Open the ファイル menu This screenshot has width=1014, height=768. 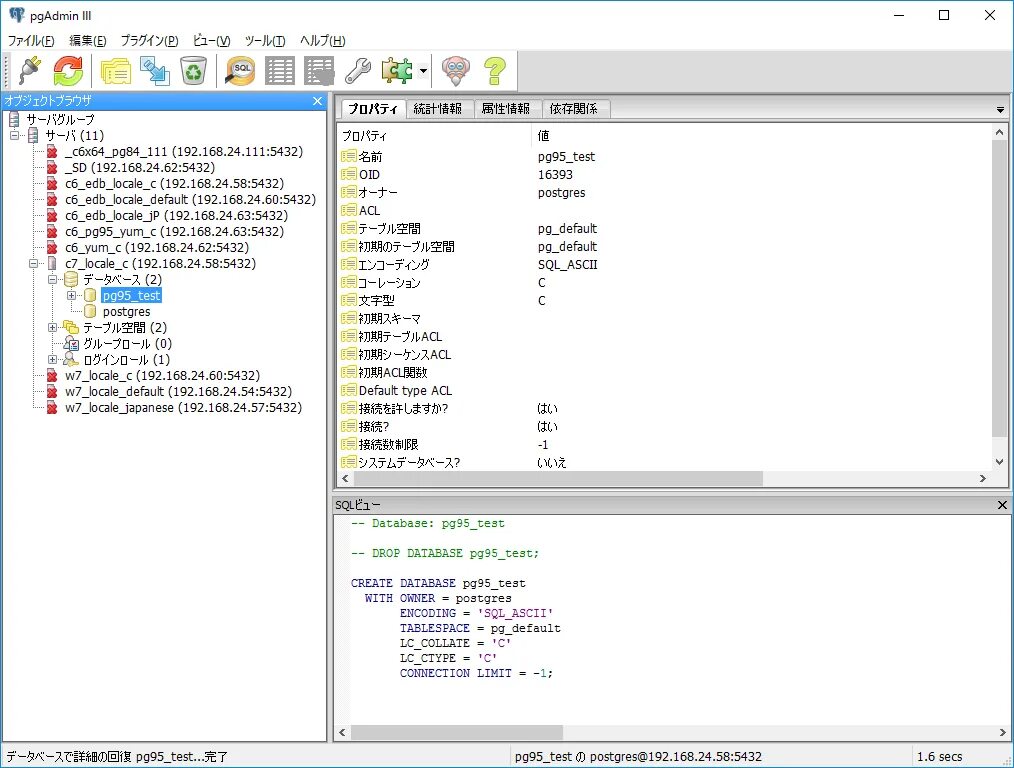coord(31,41)
